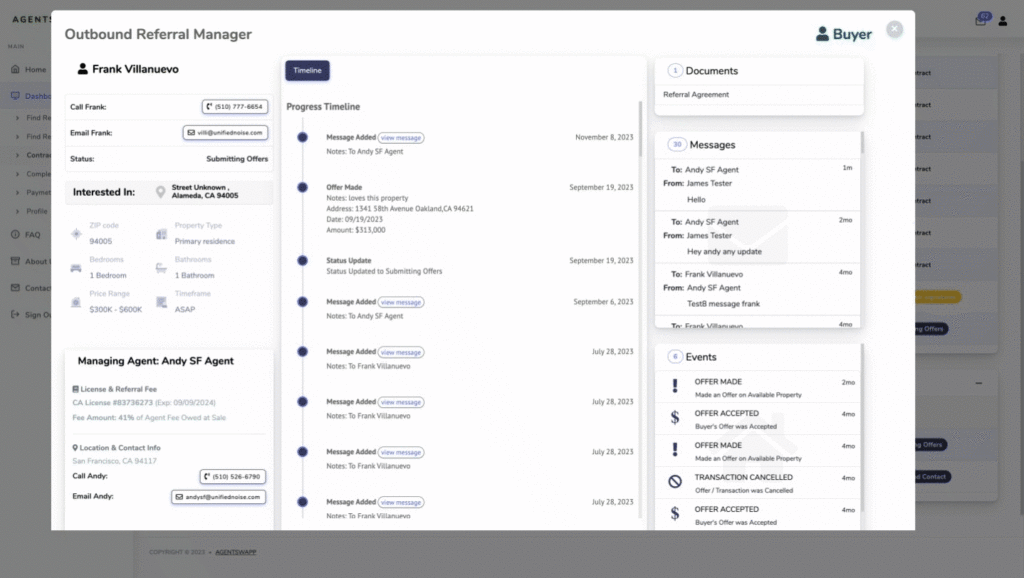Click exclamation icon of first OFFER MADE event
The height and width of the screenshot is (578, 1024).
click(x=675, y=386)
